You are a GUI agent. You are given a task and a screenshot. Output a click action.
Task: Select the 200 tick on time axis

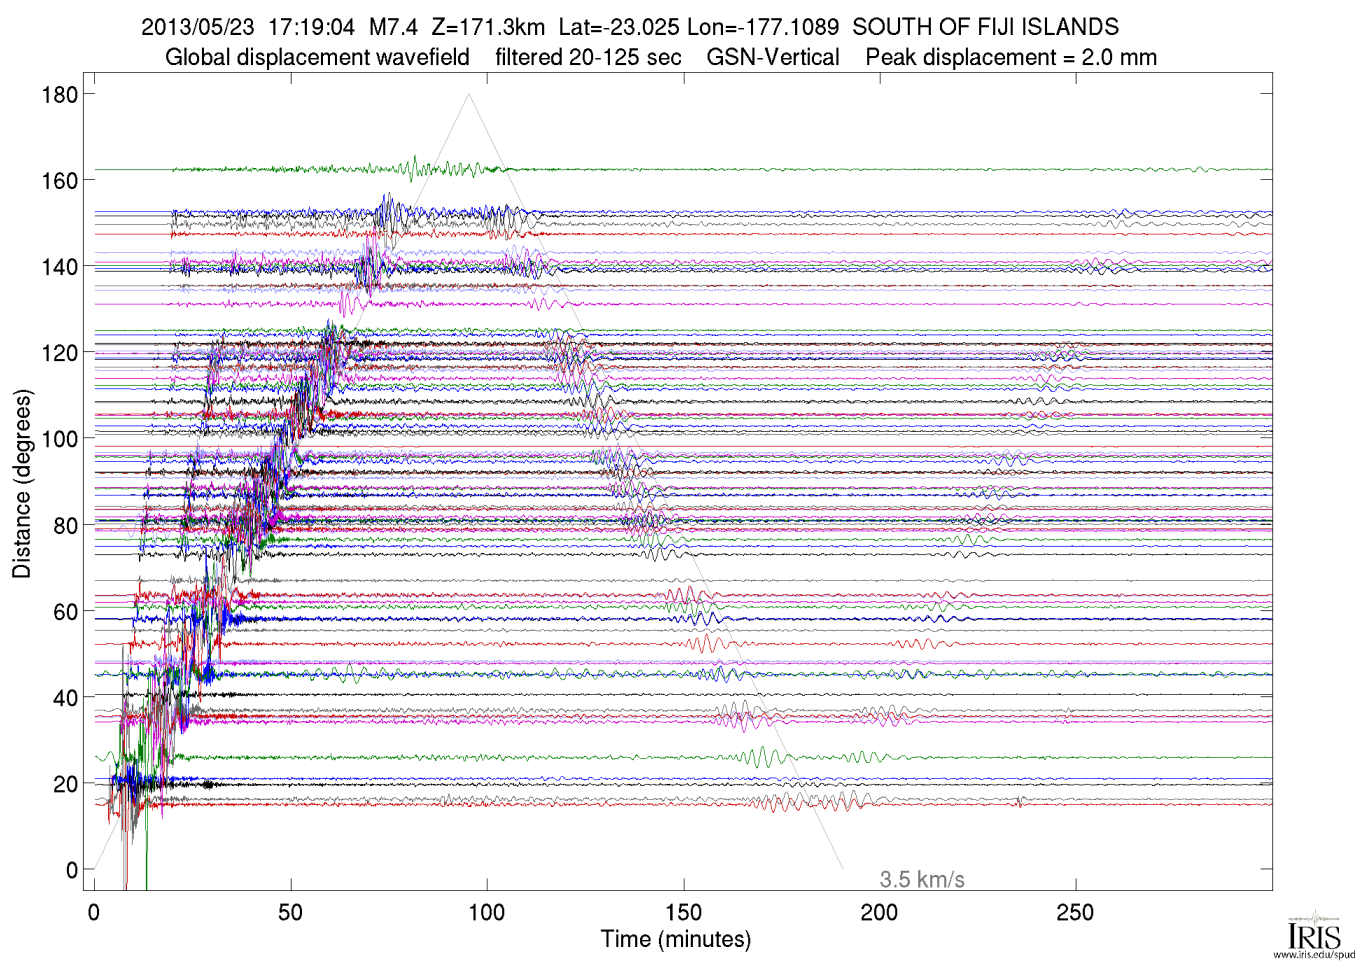pos(879,913)
